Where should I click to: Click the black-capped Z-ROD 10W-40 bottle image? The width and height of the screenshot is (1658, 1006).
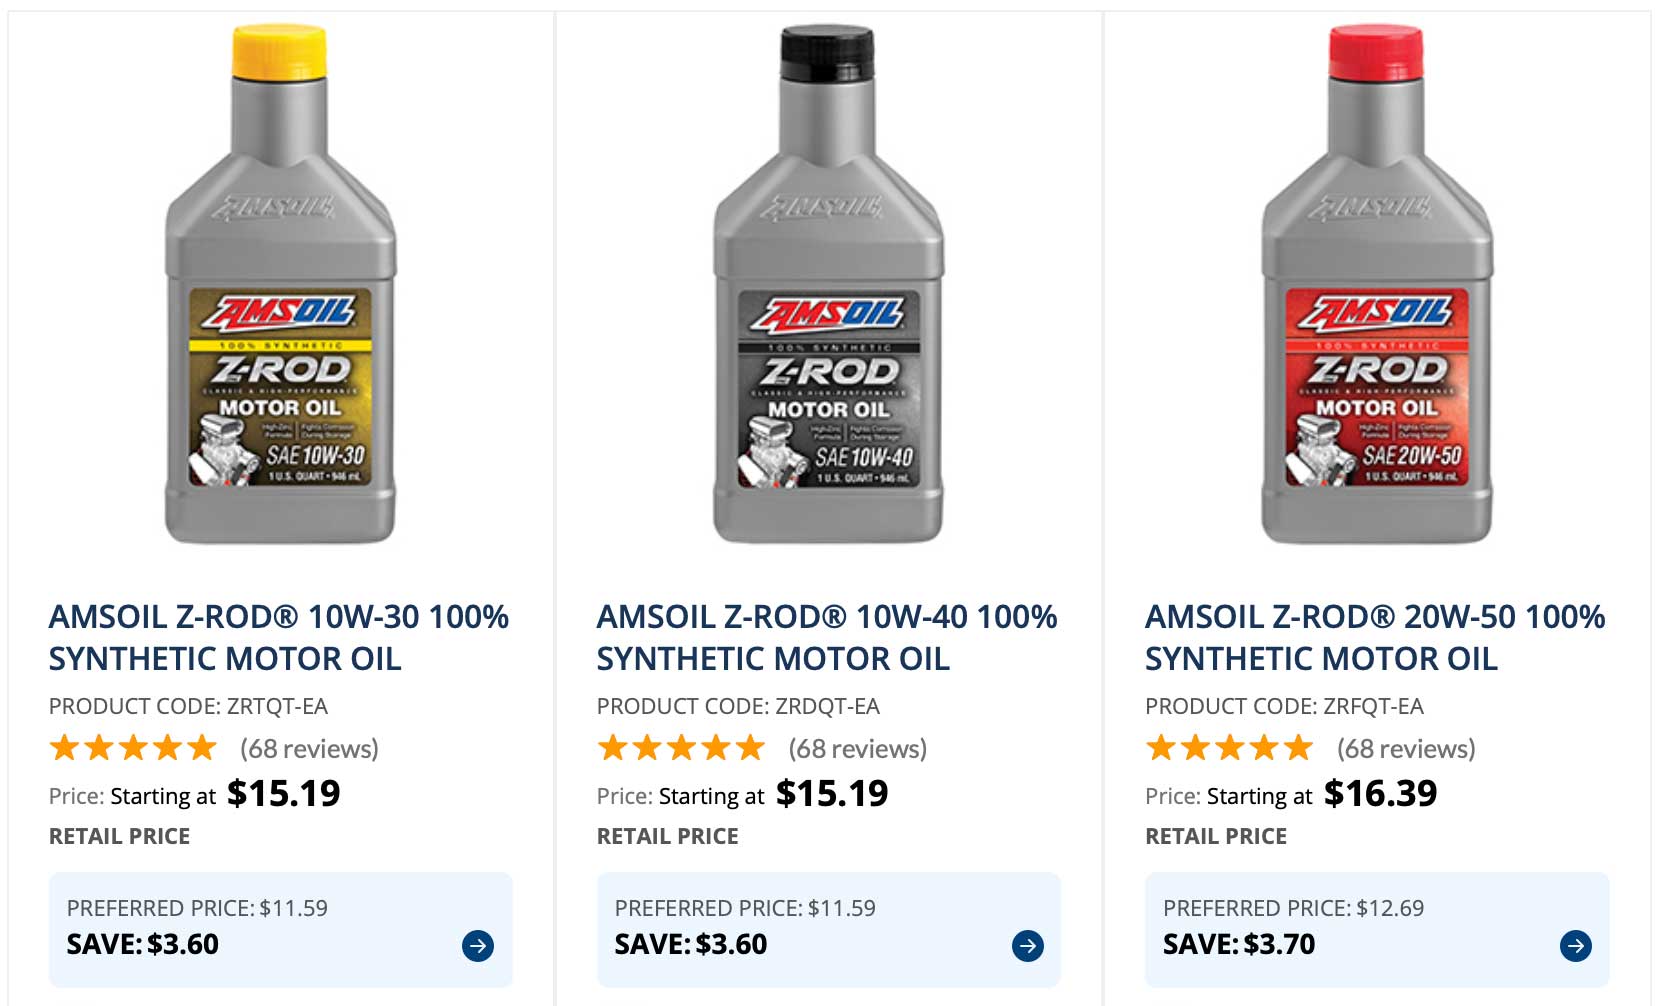click(827, 290)
